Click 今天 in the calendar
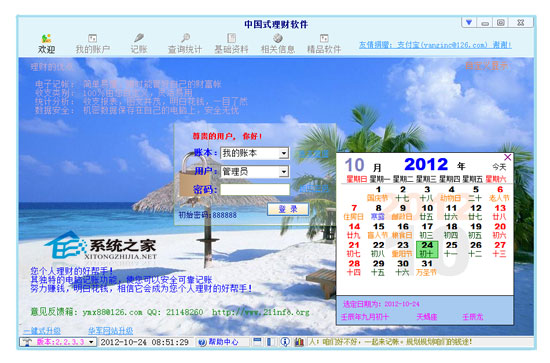 pyautogui.click(x=499, y=167)
